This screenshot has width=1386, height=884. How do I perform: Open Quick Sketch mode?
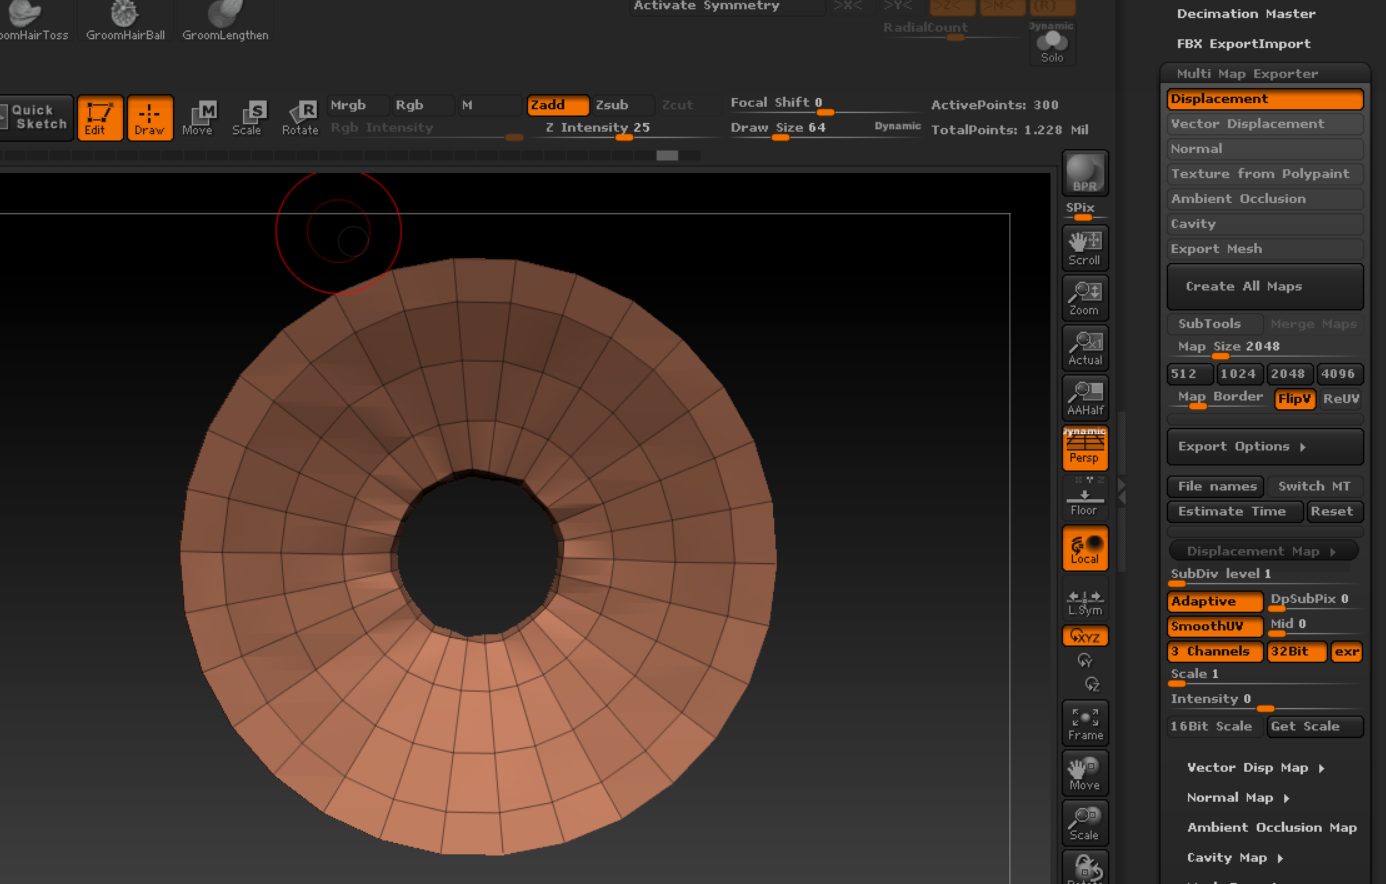tap(36, 118)
